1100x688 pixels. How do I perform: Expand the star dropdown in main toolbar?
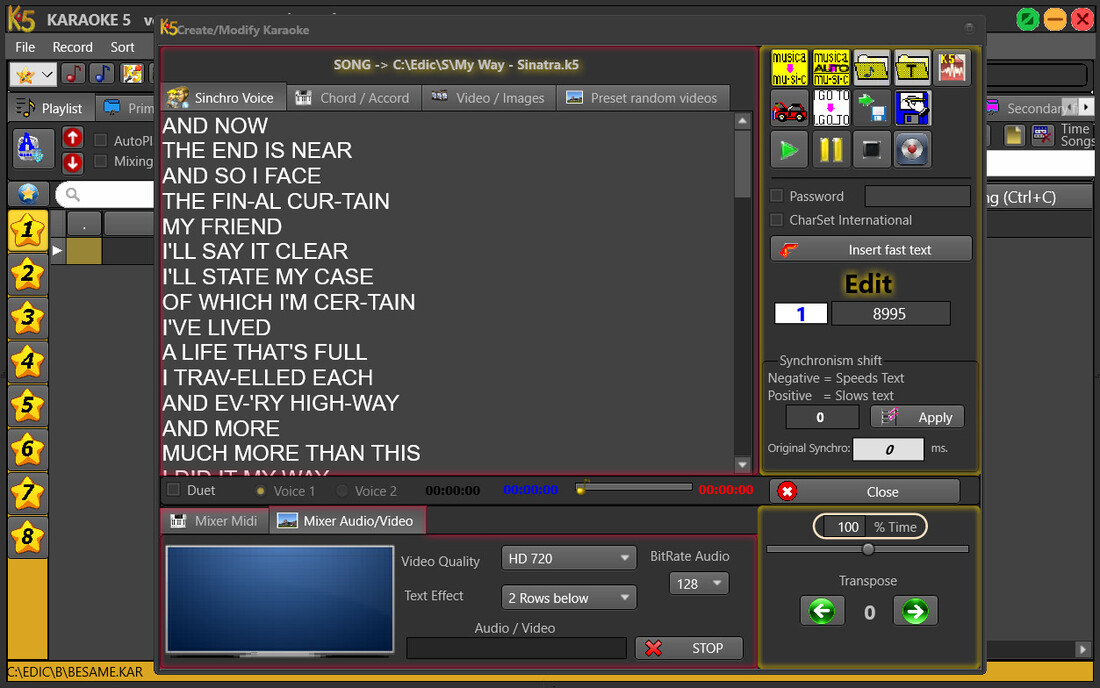[x=47, y=74]
